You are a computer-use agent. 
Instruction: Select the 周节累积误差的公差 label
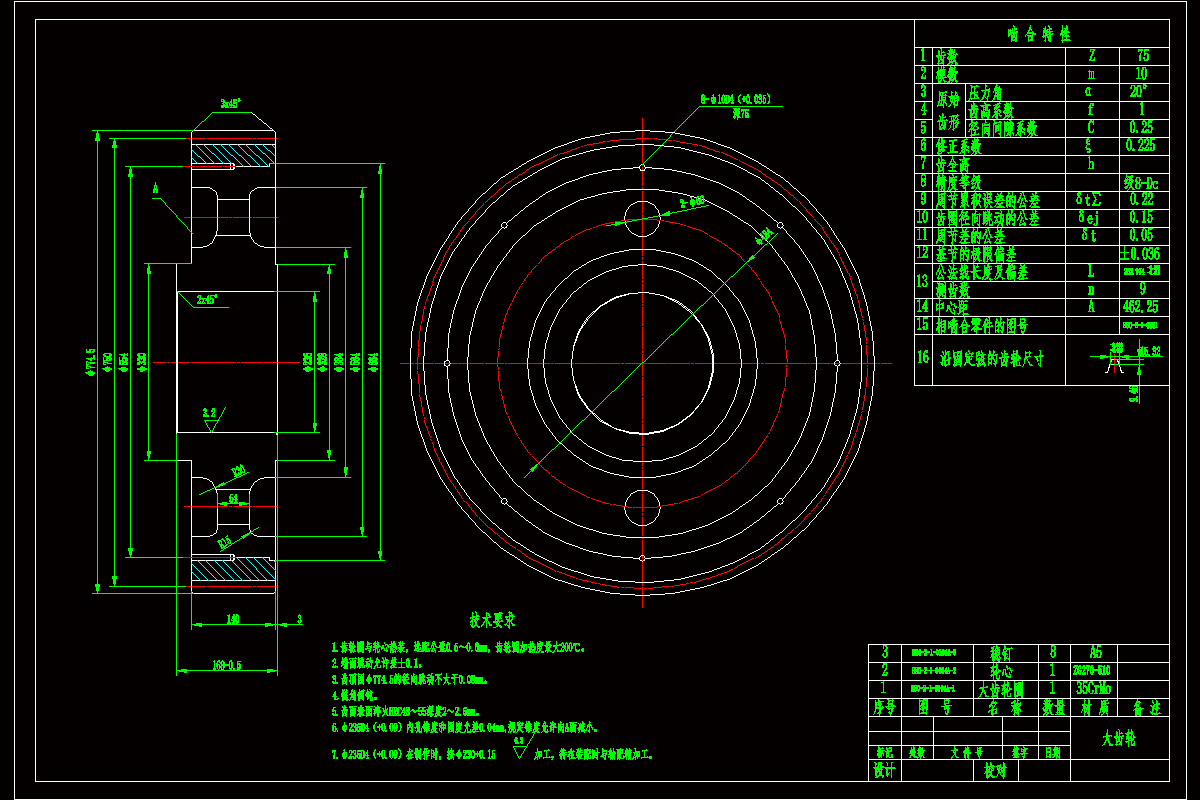pyautogui.click(x=987, y=200)
